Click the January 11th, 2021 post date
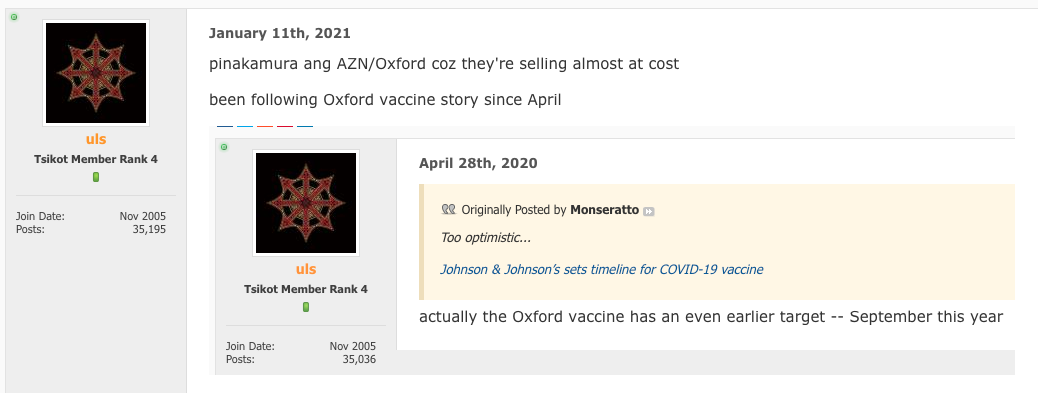 pos(279,33)
